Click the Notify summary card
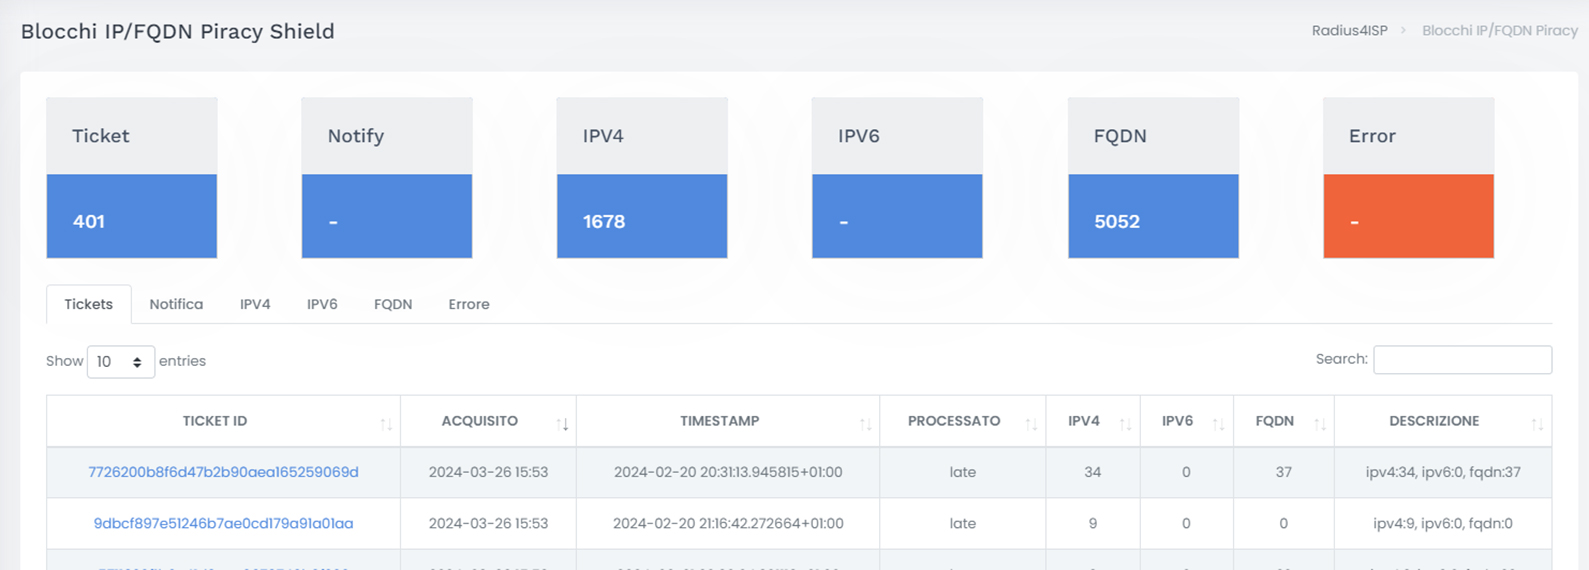The width and height of the screenshot is (1589, 570). [x=387, y=178]
